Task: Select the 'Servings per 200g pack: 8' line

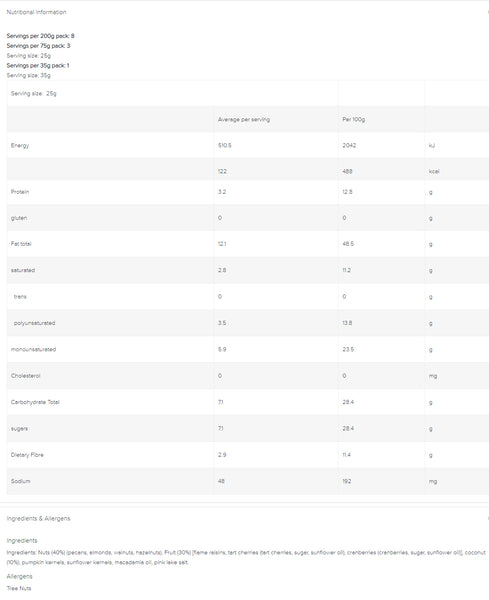Action: 41,36
